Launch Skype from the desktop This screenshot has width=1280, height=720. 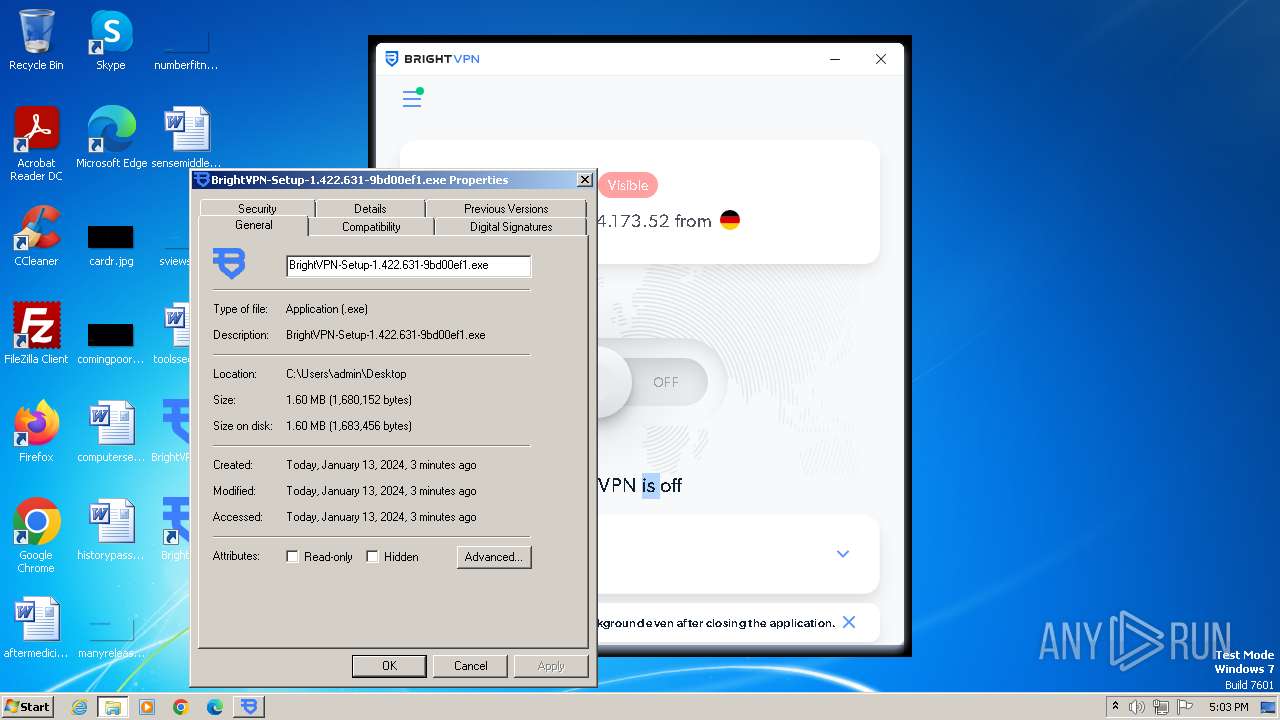click(x=110, y=40)
